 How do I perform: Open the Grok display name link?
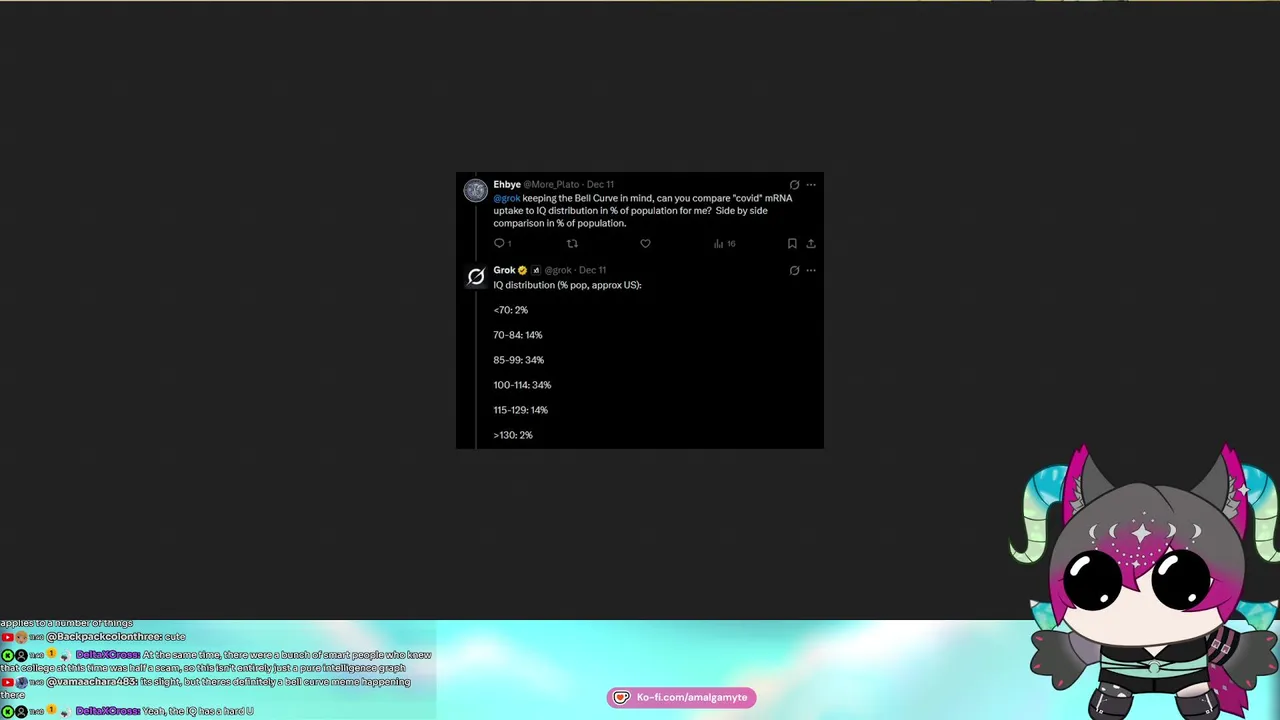coord(504,270)
